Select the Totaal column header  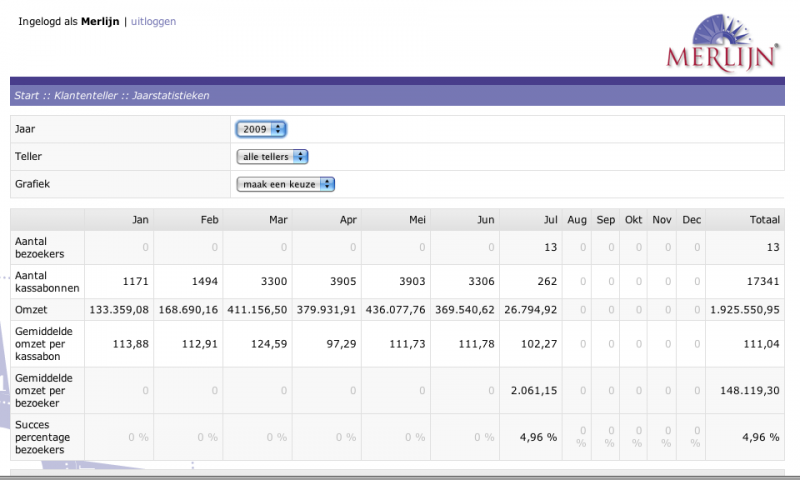coord(762,219)
